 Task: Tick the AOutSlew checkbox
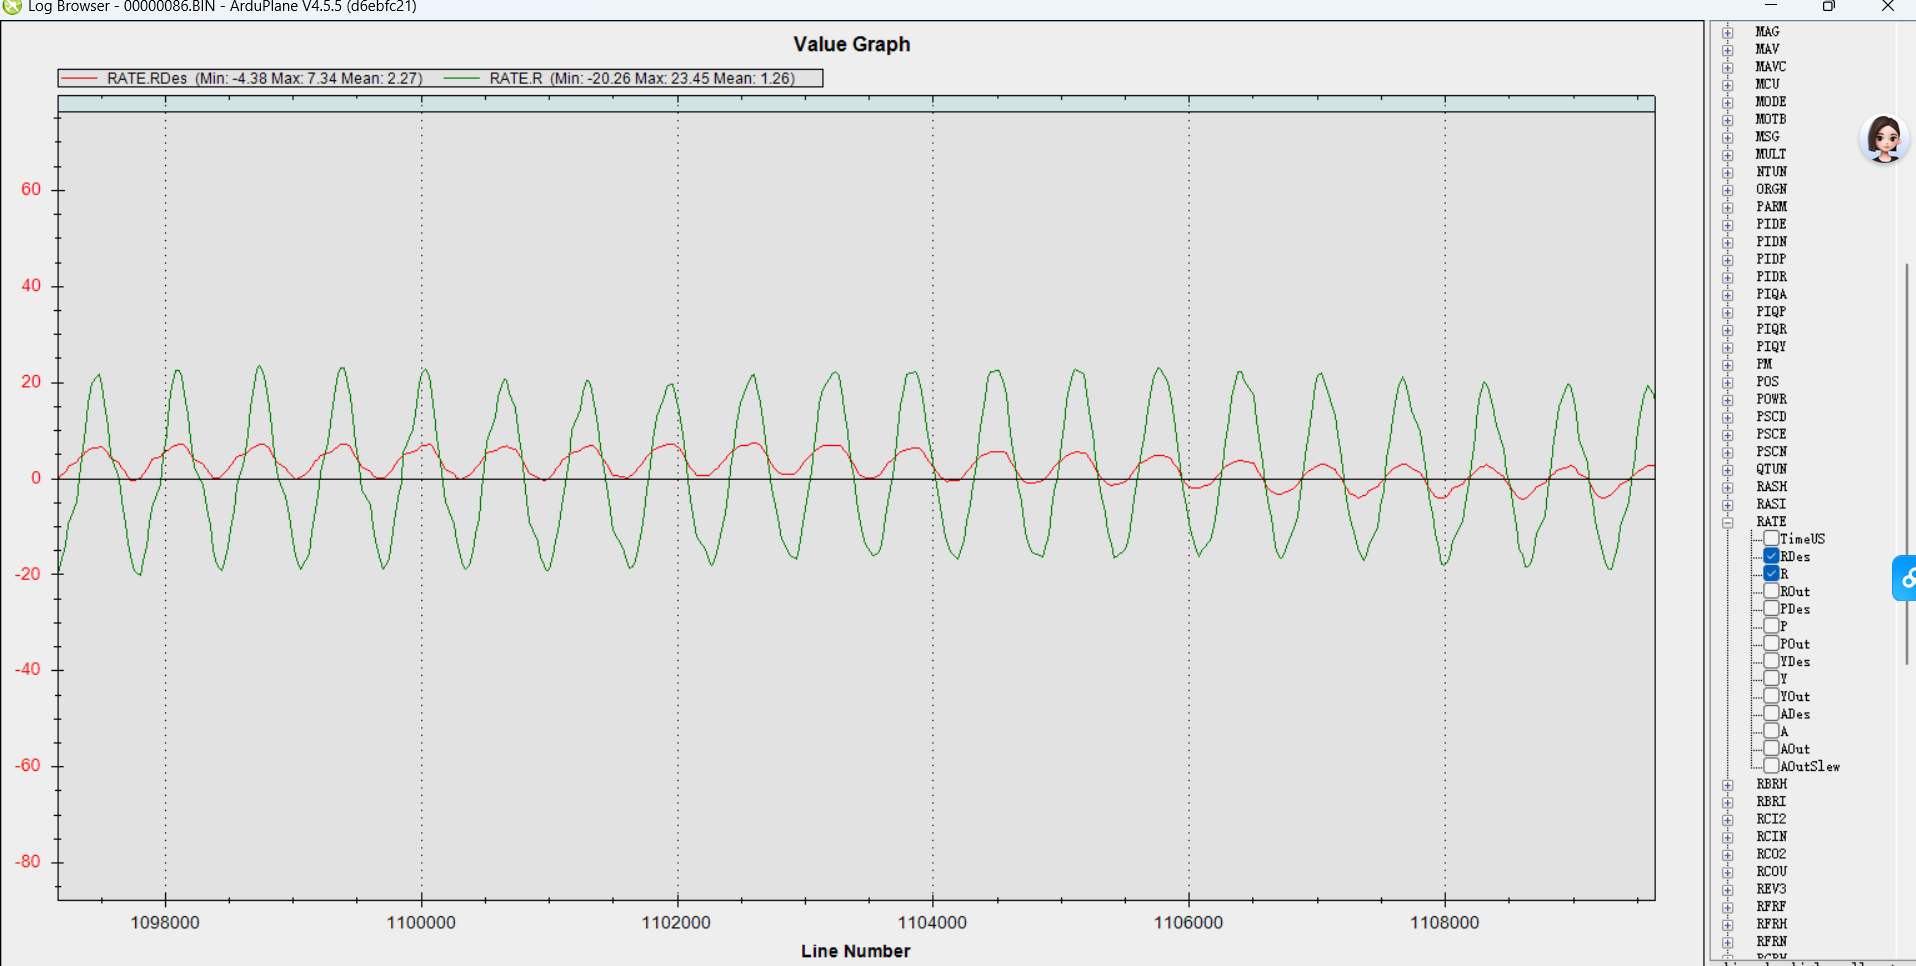1771,766
